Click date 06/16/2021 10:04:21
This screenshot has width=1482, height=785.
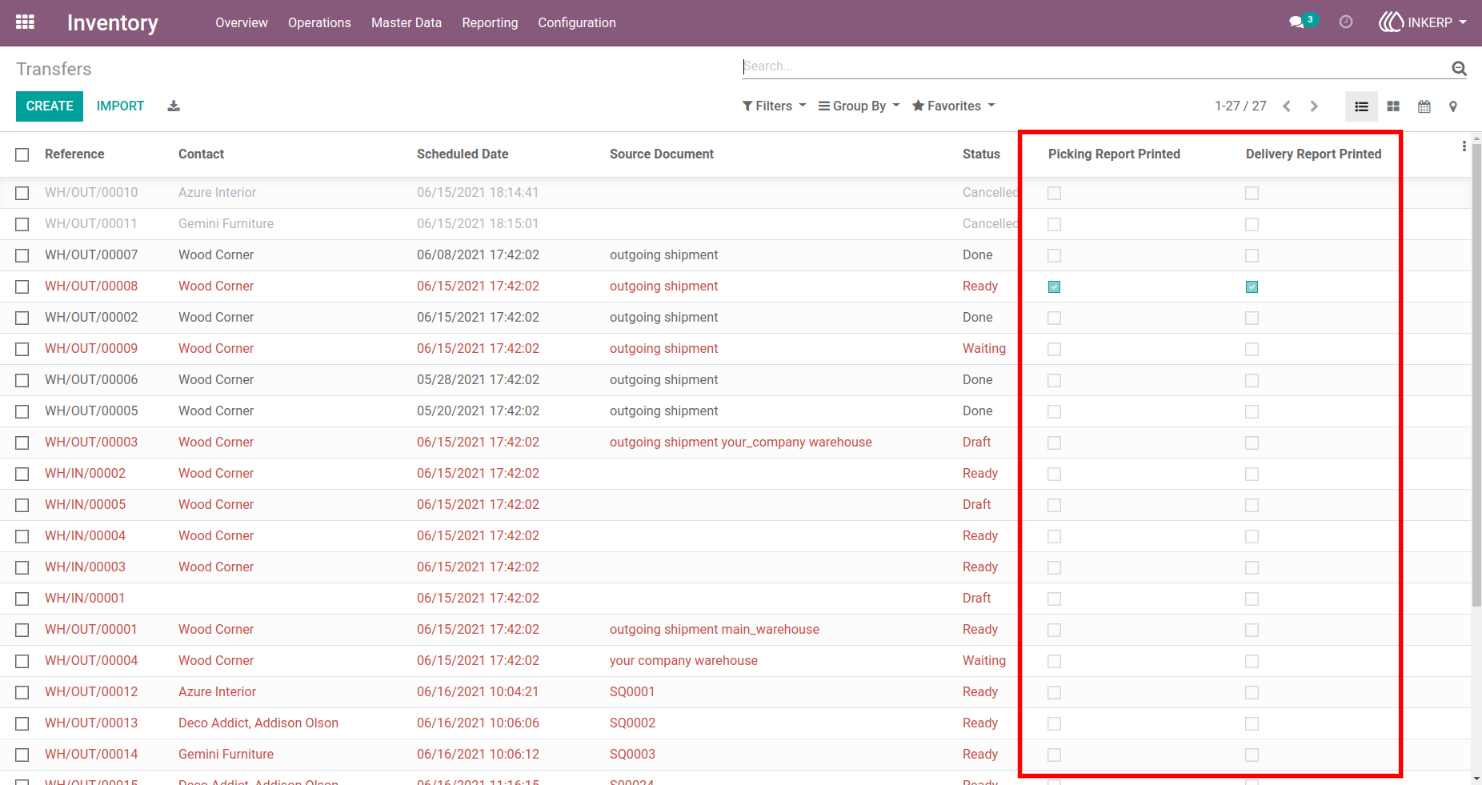coord(478,692)
